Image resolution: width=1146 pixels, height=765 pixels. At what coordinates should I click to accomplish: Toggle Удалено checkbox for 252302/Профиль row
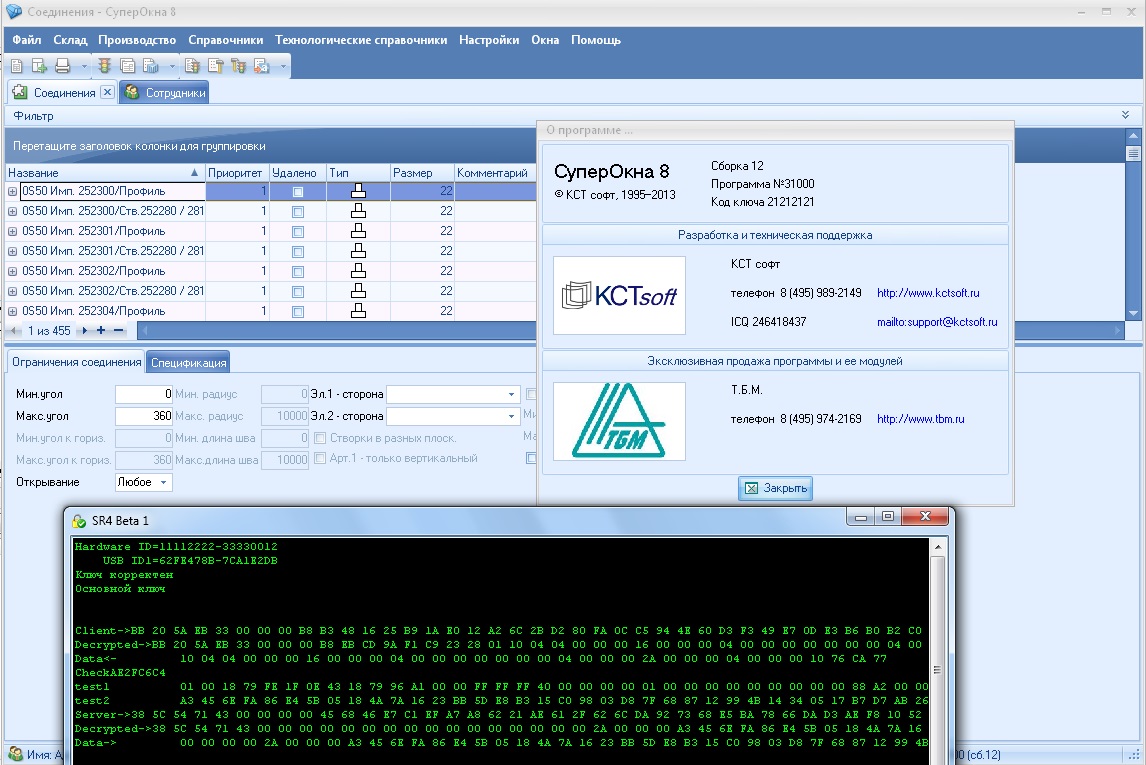[297, 272]
